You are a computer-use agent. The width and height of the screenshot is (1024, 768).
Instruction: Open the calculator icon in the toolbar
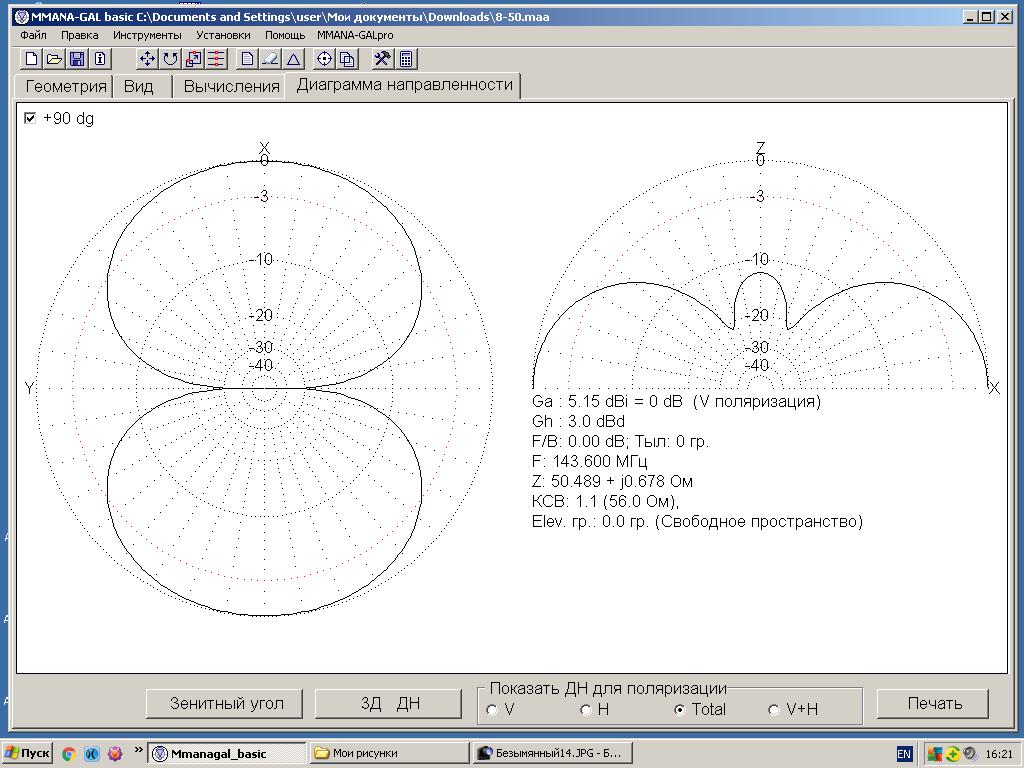[406, 59]
